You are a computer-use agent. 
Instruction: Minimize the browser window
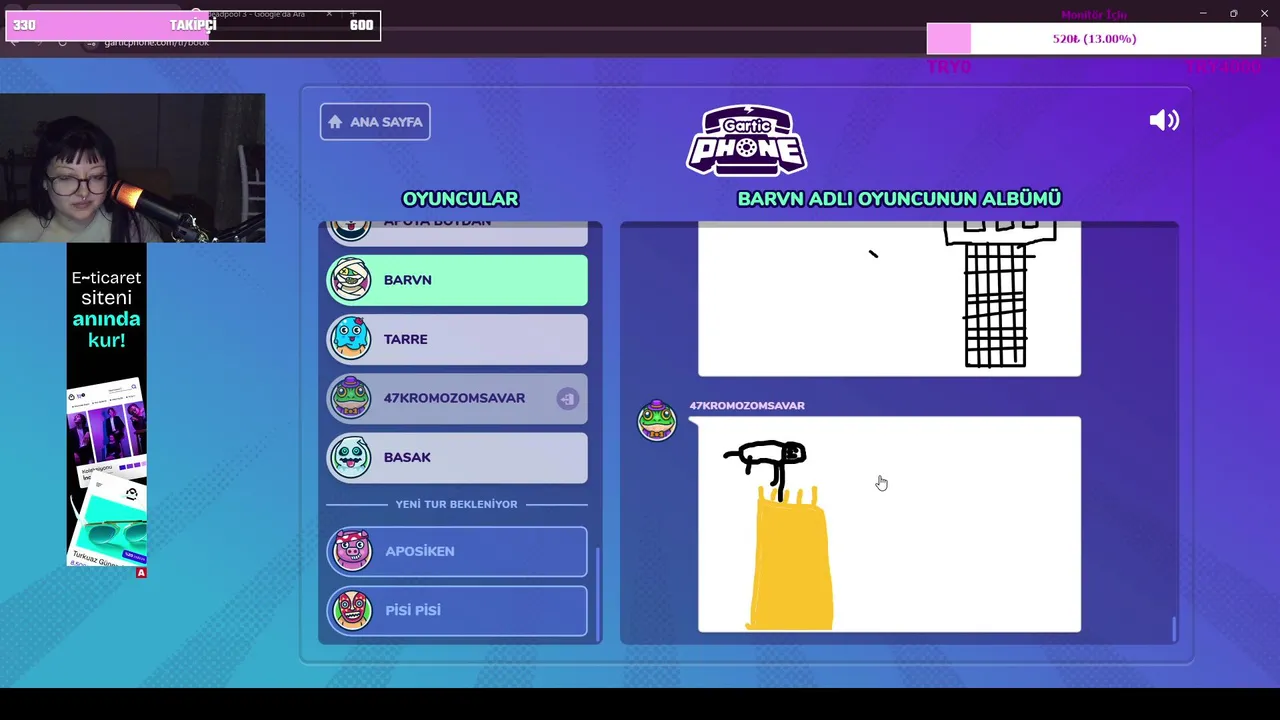coord(1203,14)
